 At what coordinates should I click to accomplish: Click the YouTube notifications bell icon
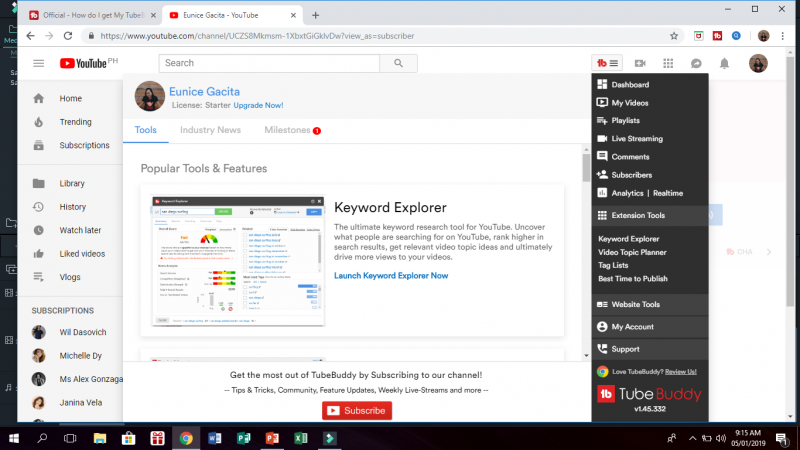click(724, 63)
